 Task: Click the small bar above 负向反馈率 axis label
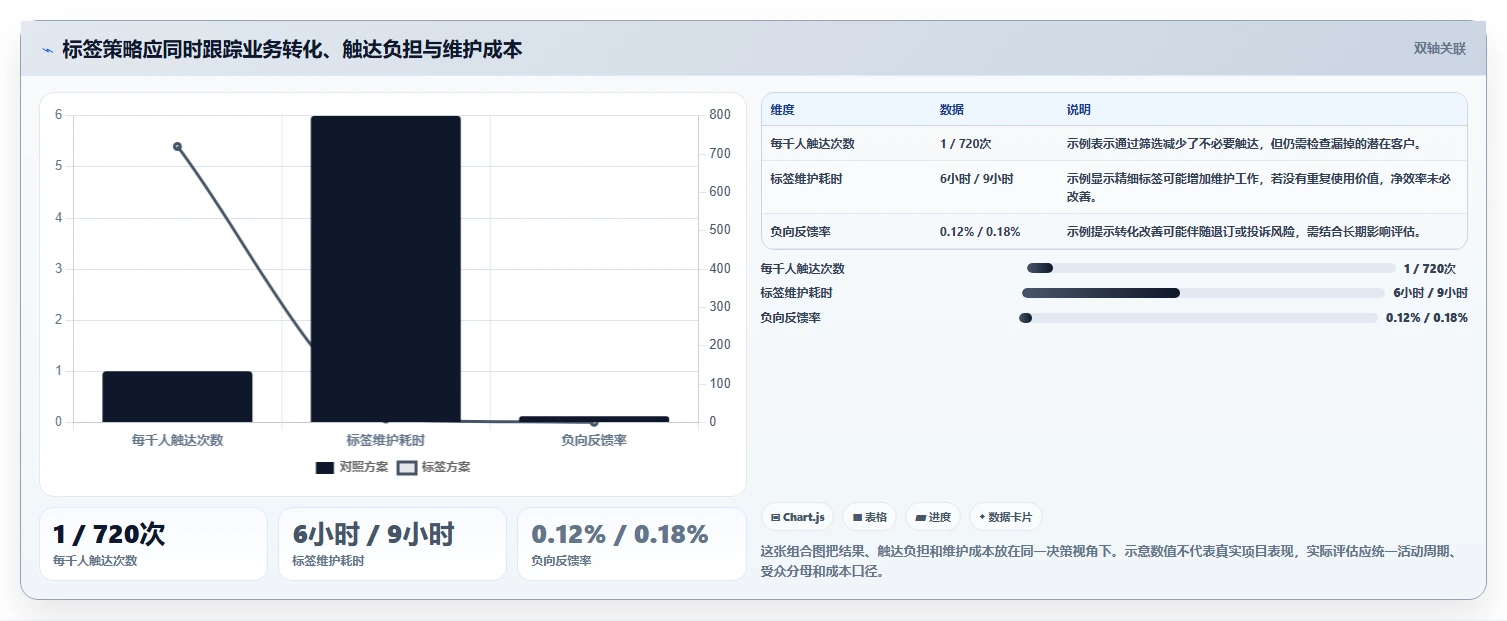coord(594,419)
